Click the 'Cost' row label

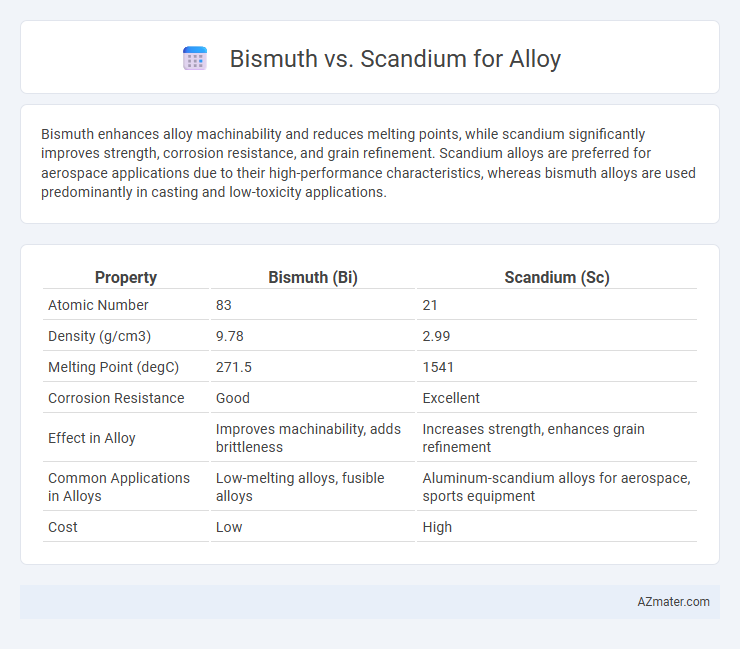click(63, 527)
